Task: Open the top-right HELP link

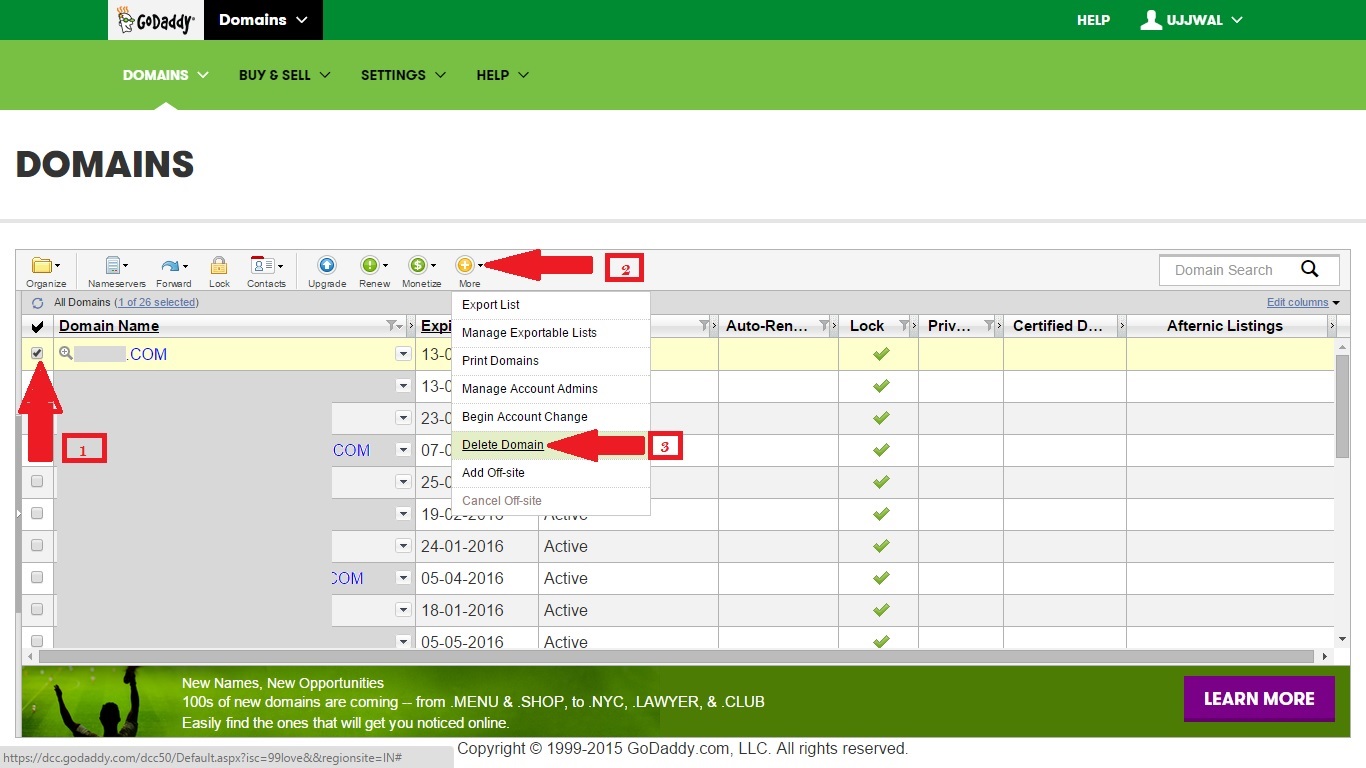Action: (x=1093, y=20)
